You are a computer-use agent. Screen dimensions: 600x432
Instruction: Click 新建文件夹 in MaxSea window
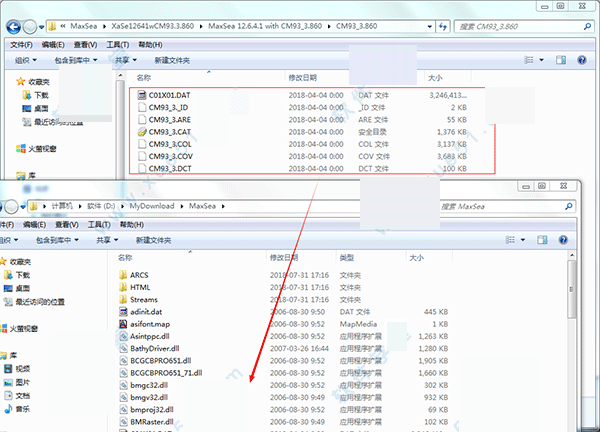click(153, 240)
